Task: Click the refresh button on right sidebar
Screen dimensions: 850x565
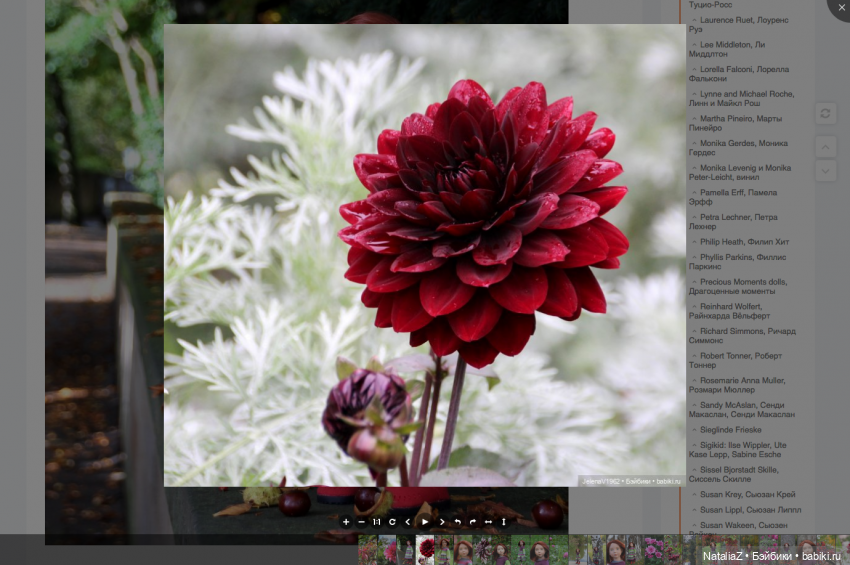Action: [825, 114]
